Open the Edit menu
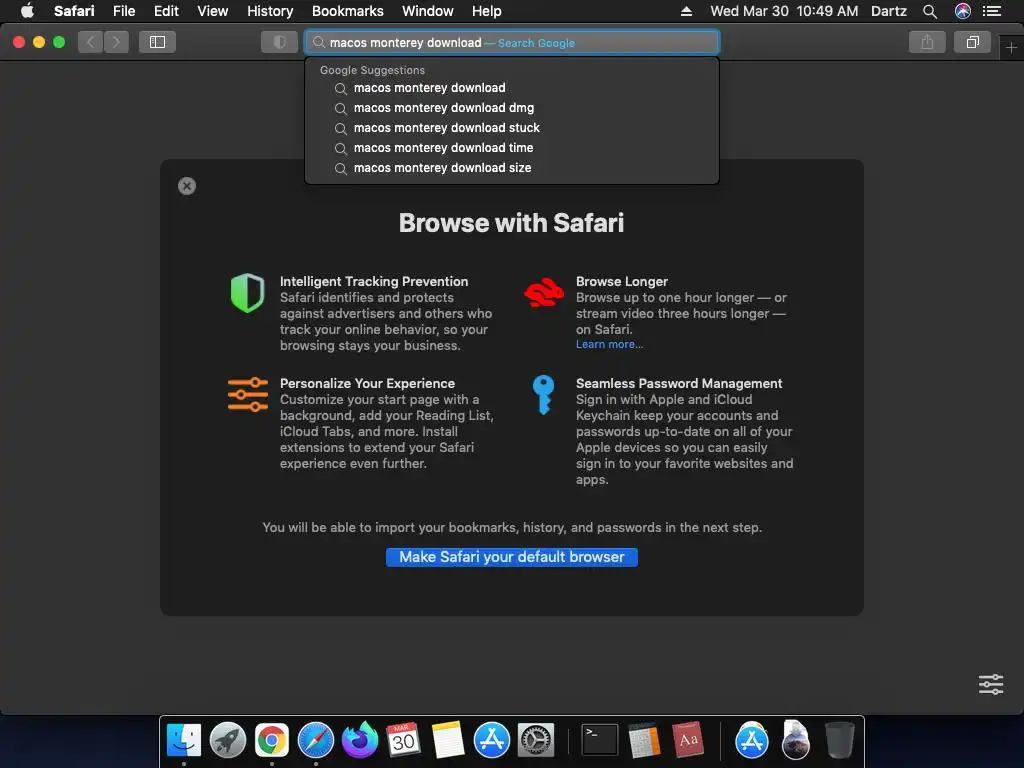The image size is (1024, 768). point(166,11)
